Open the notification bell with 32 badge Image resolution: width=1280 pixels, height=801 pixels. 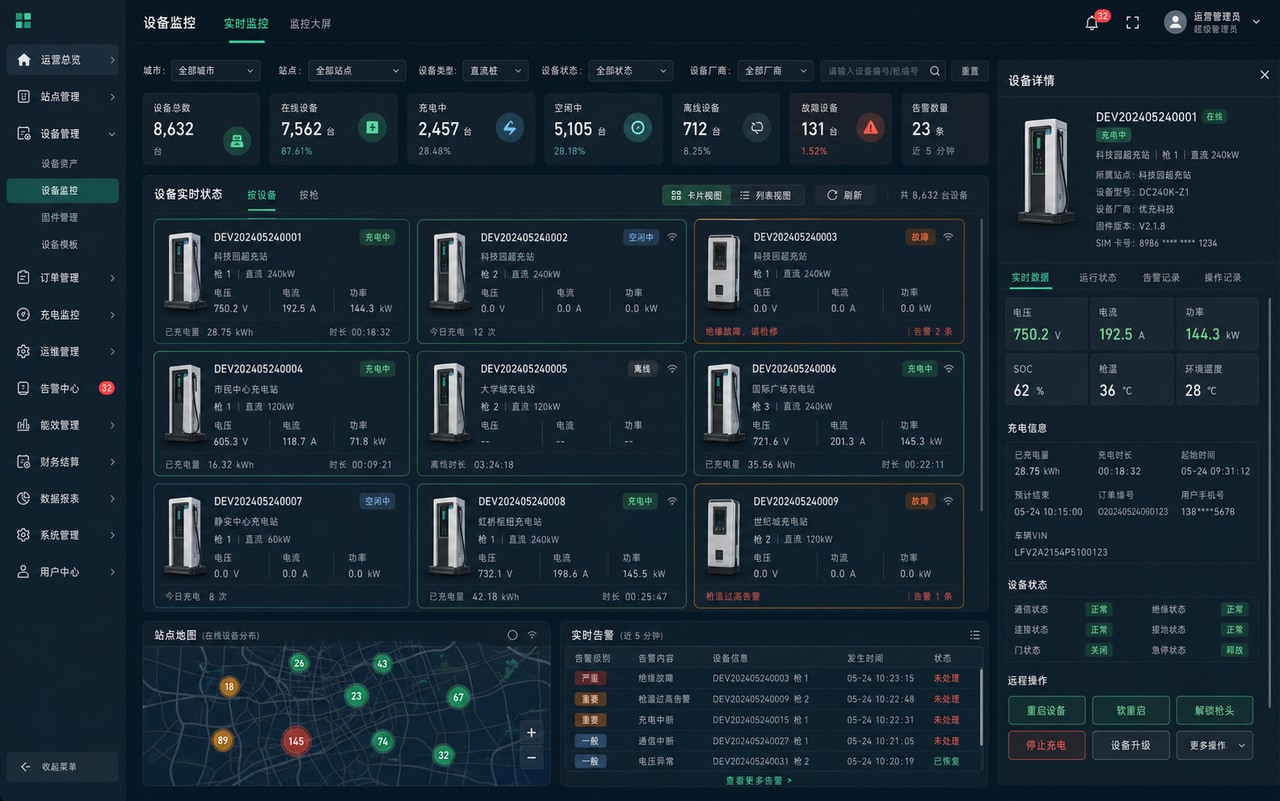[1092, 22]
